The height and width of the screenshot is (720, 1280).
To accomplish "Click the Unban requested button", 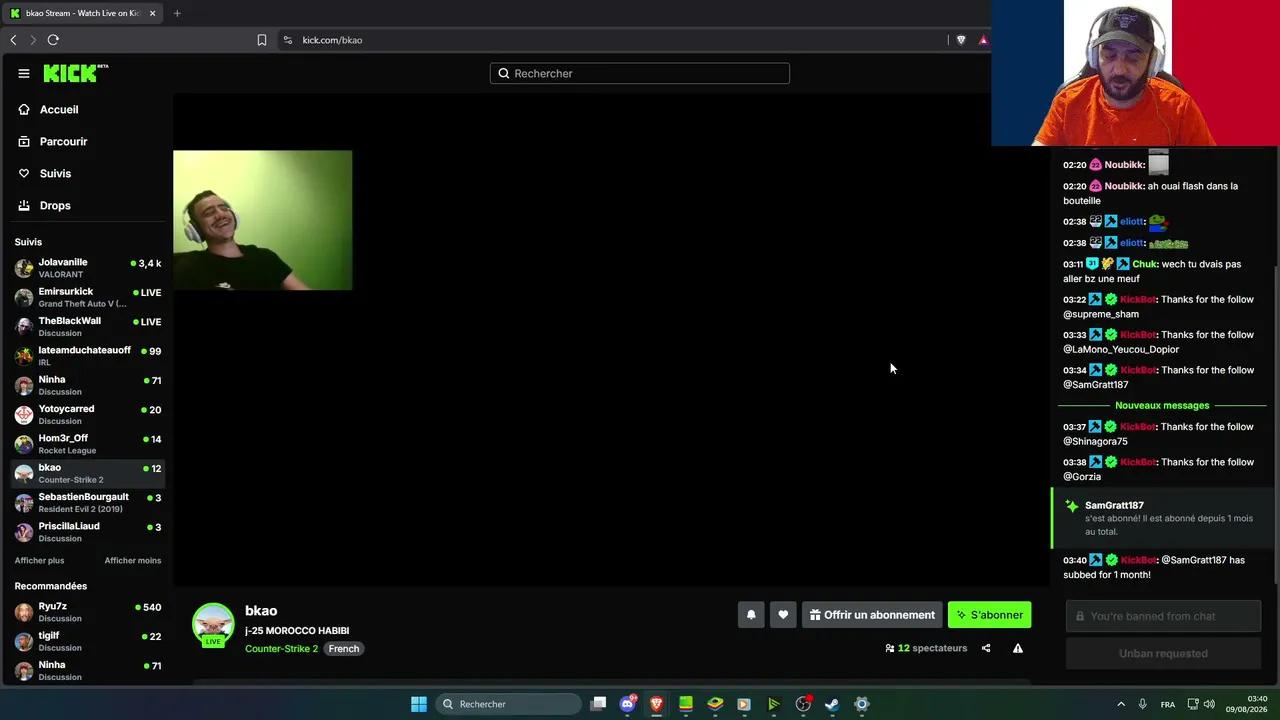I will tap(1163, 653).
